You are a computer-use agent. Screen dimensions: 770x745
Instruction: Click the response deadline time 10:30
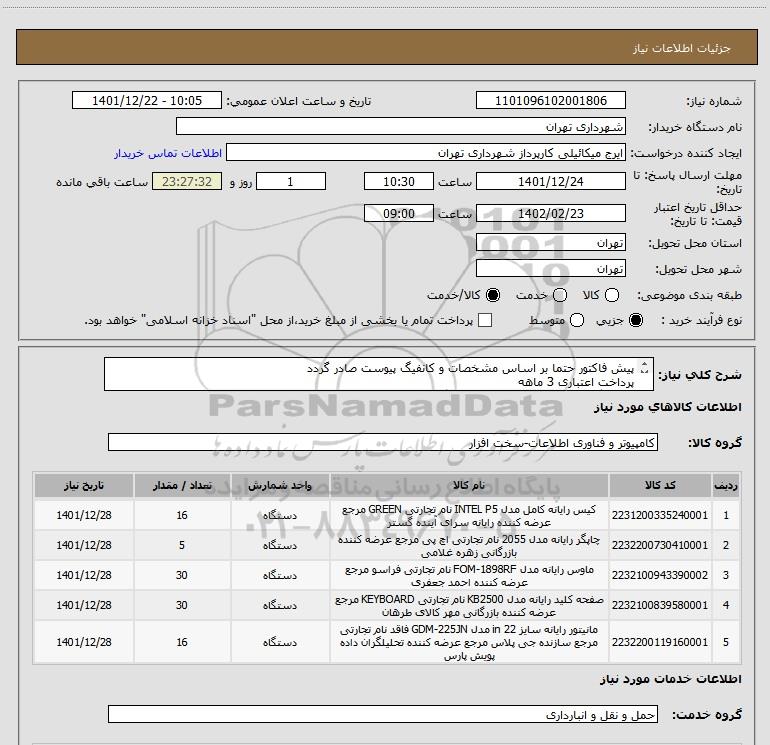[x=399, y=181]
